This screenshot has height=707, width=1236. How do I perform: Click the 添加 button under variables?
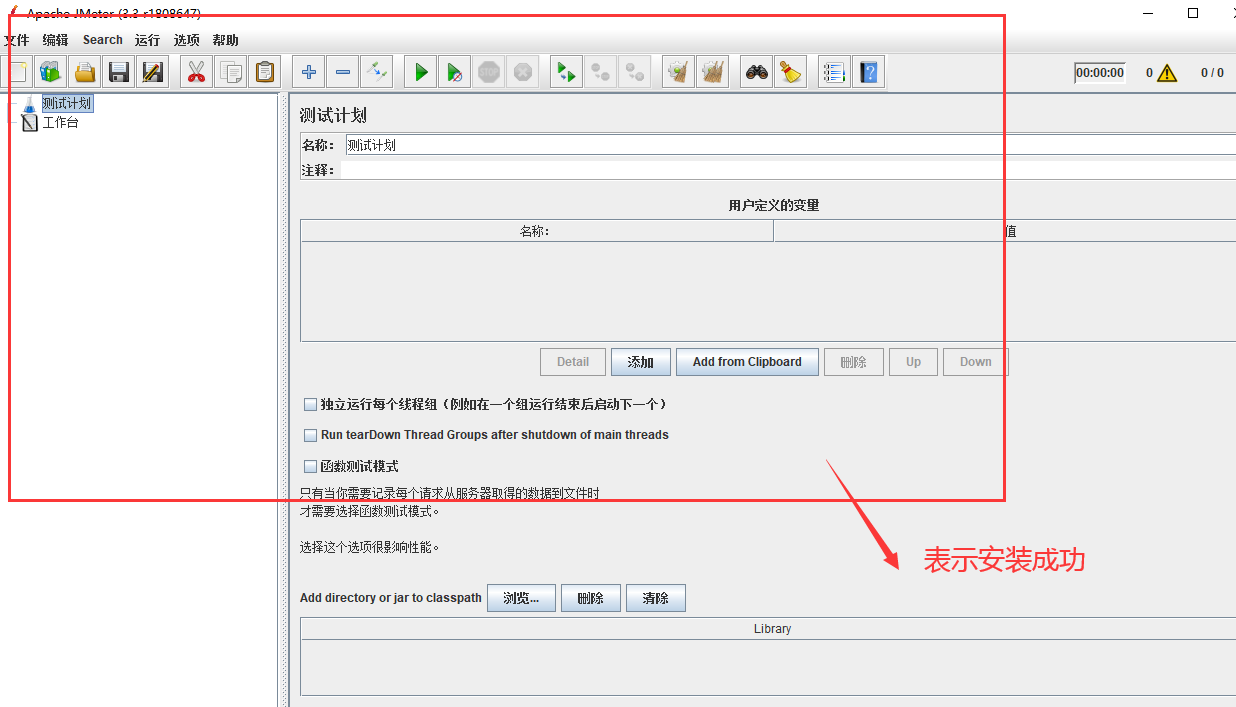click(641, 362)
